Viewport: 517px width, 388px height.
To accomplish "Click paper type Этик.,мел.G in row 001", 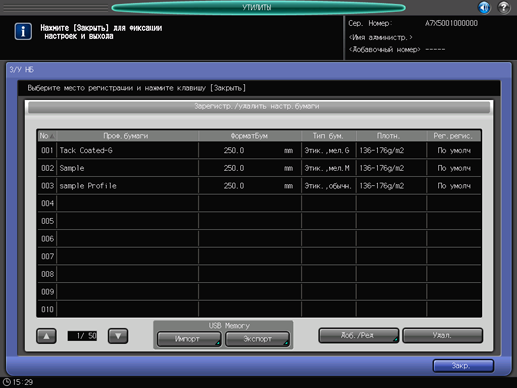I will pos(327,151).
